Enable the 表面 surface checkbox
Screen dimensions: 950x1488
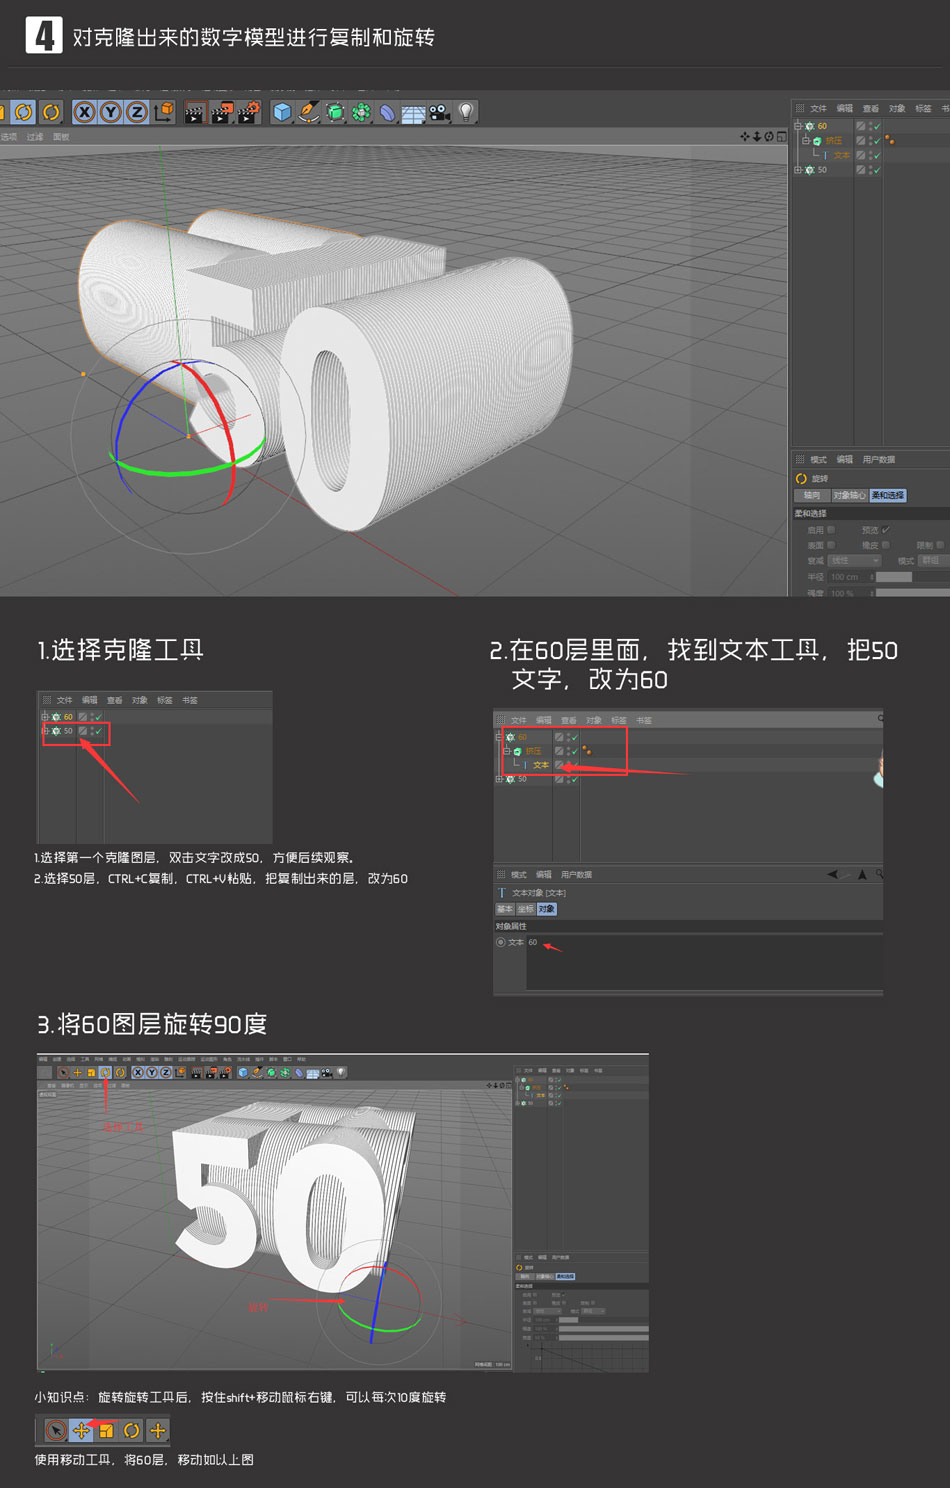(x=831, y=545)
